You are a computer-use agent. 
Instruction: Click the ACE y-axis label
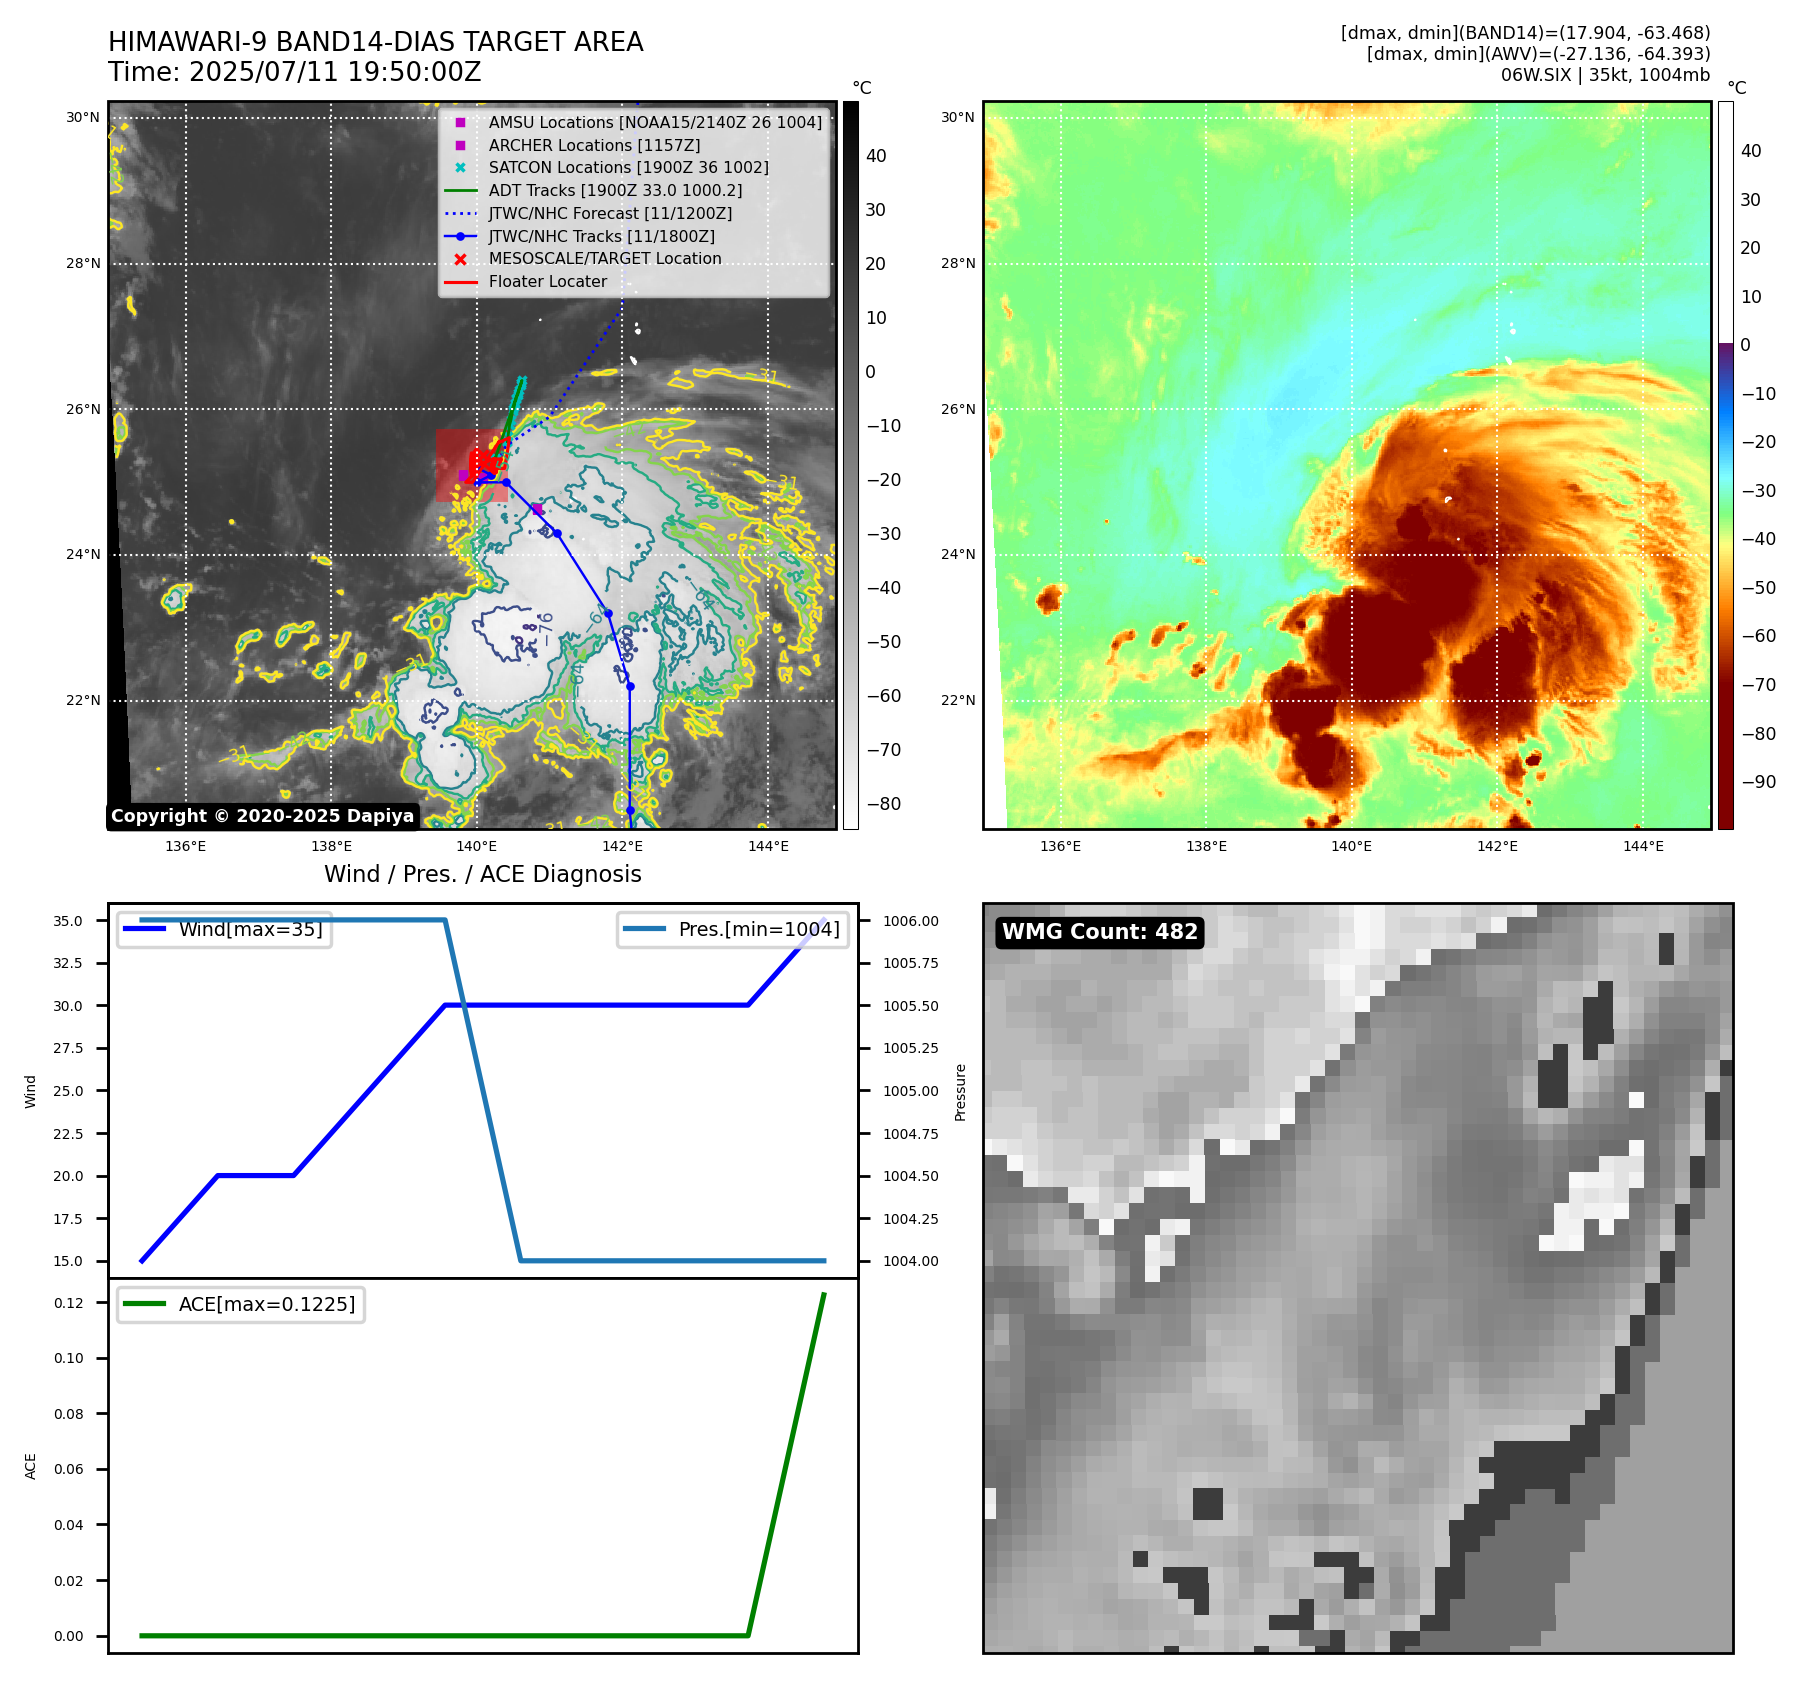[30, 1466]
